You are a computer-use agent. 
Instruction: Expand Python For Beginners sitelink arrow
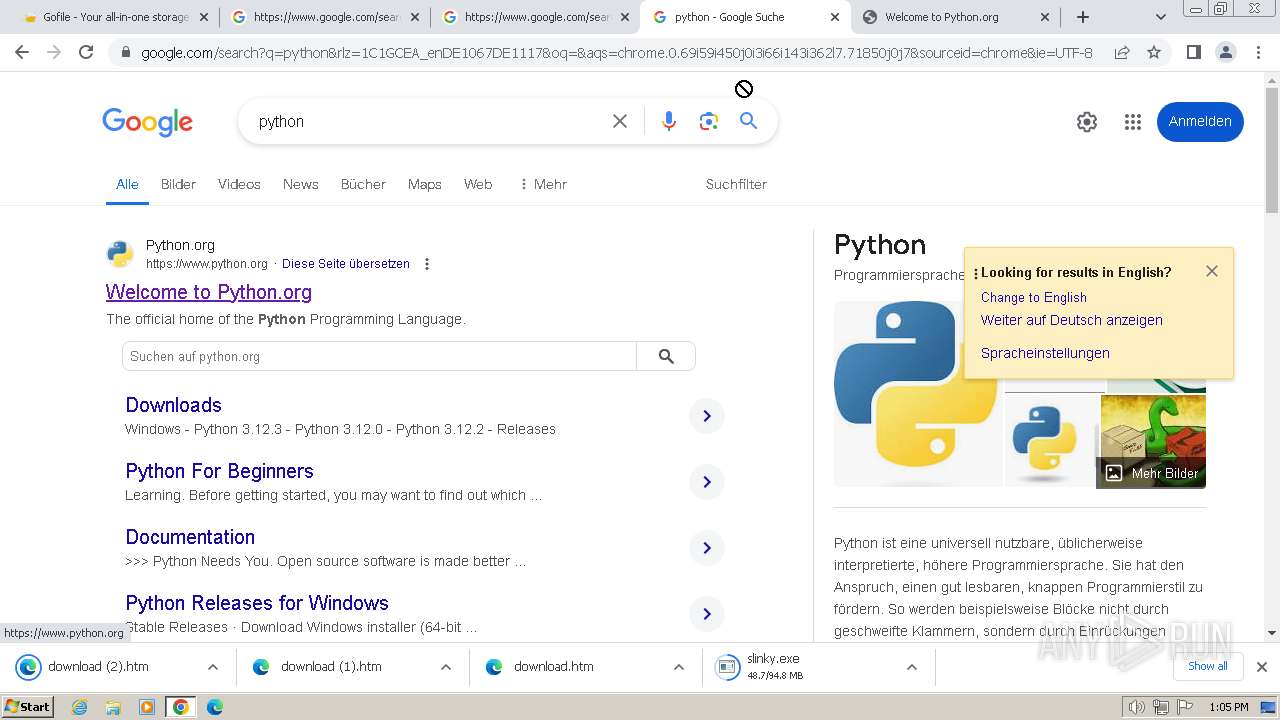pyautogui.click(x=707, y=482)
